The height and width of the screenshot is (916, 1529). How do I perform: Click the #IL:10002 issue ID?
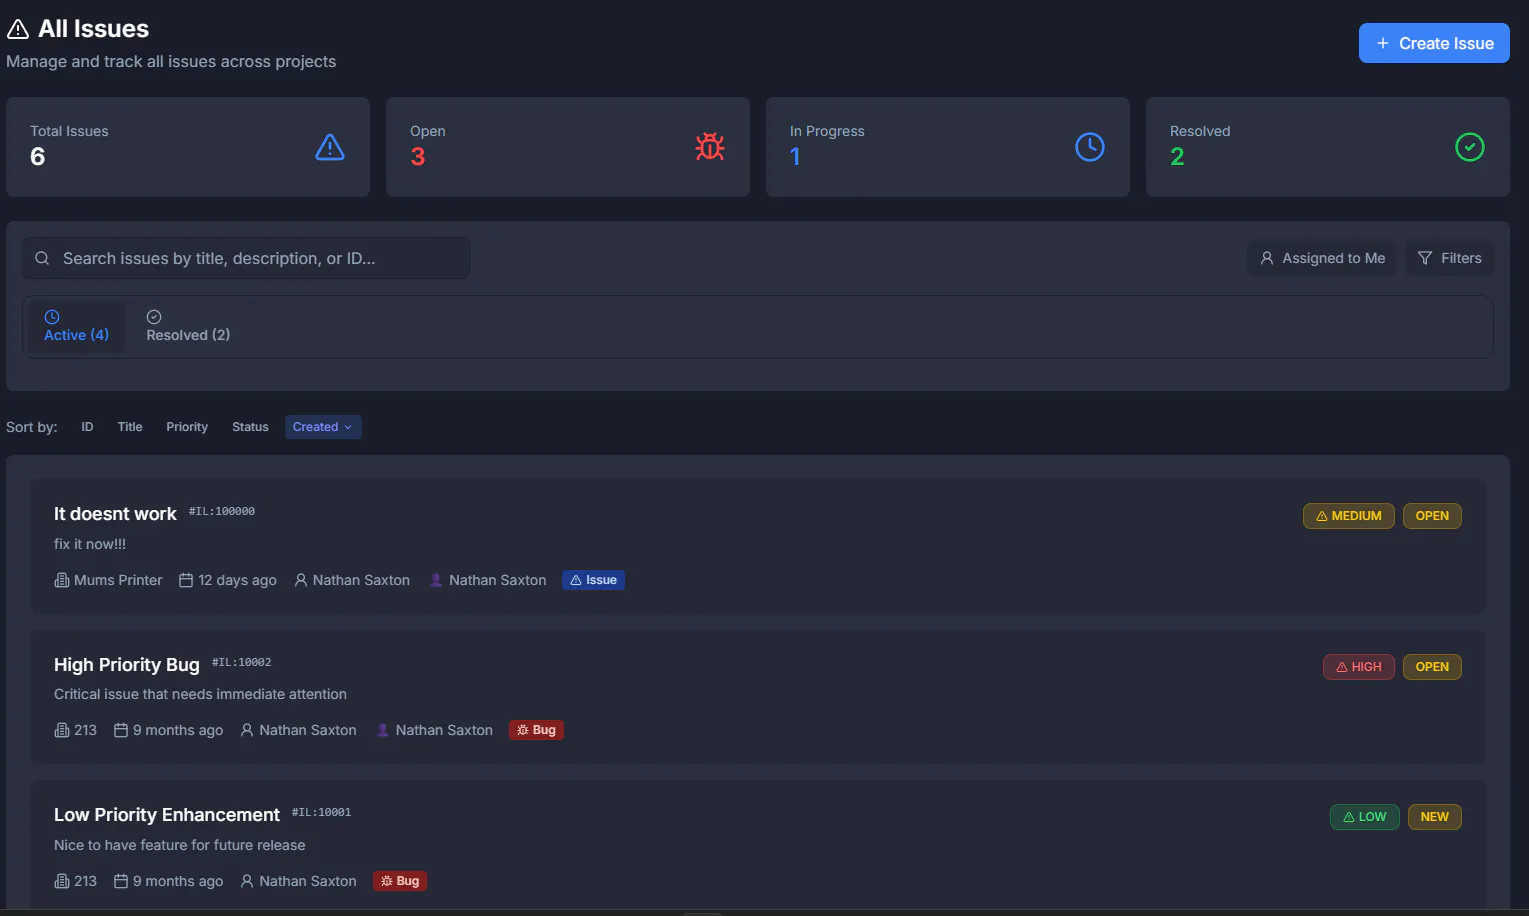click(x=241, y=662)
